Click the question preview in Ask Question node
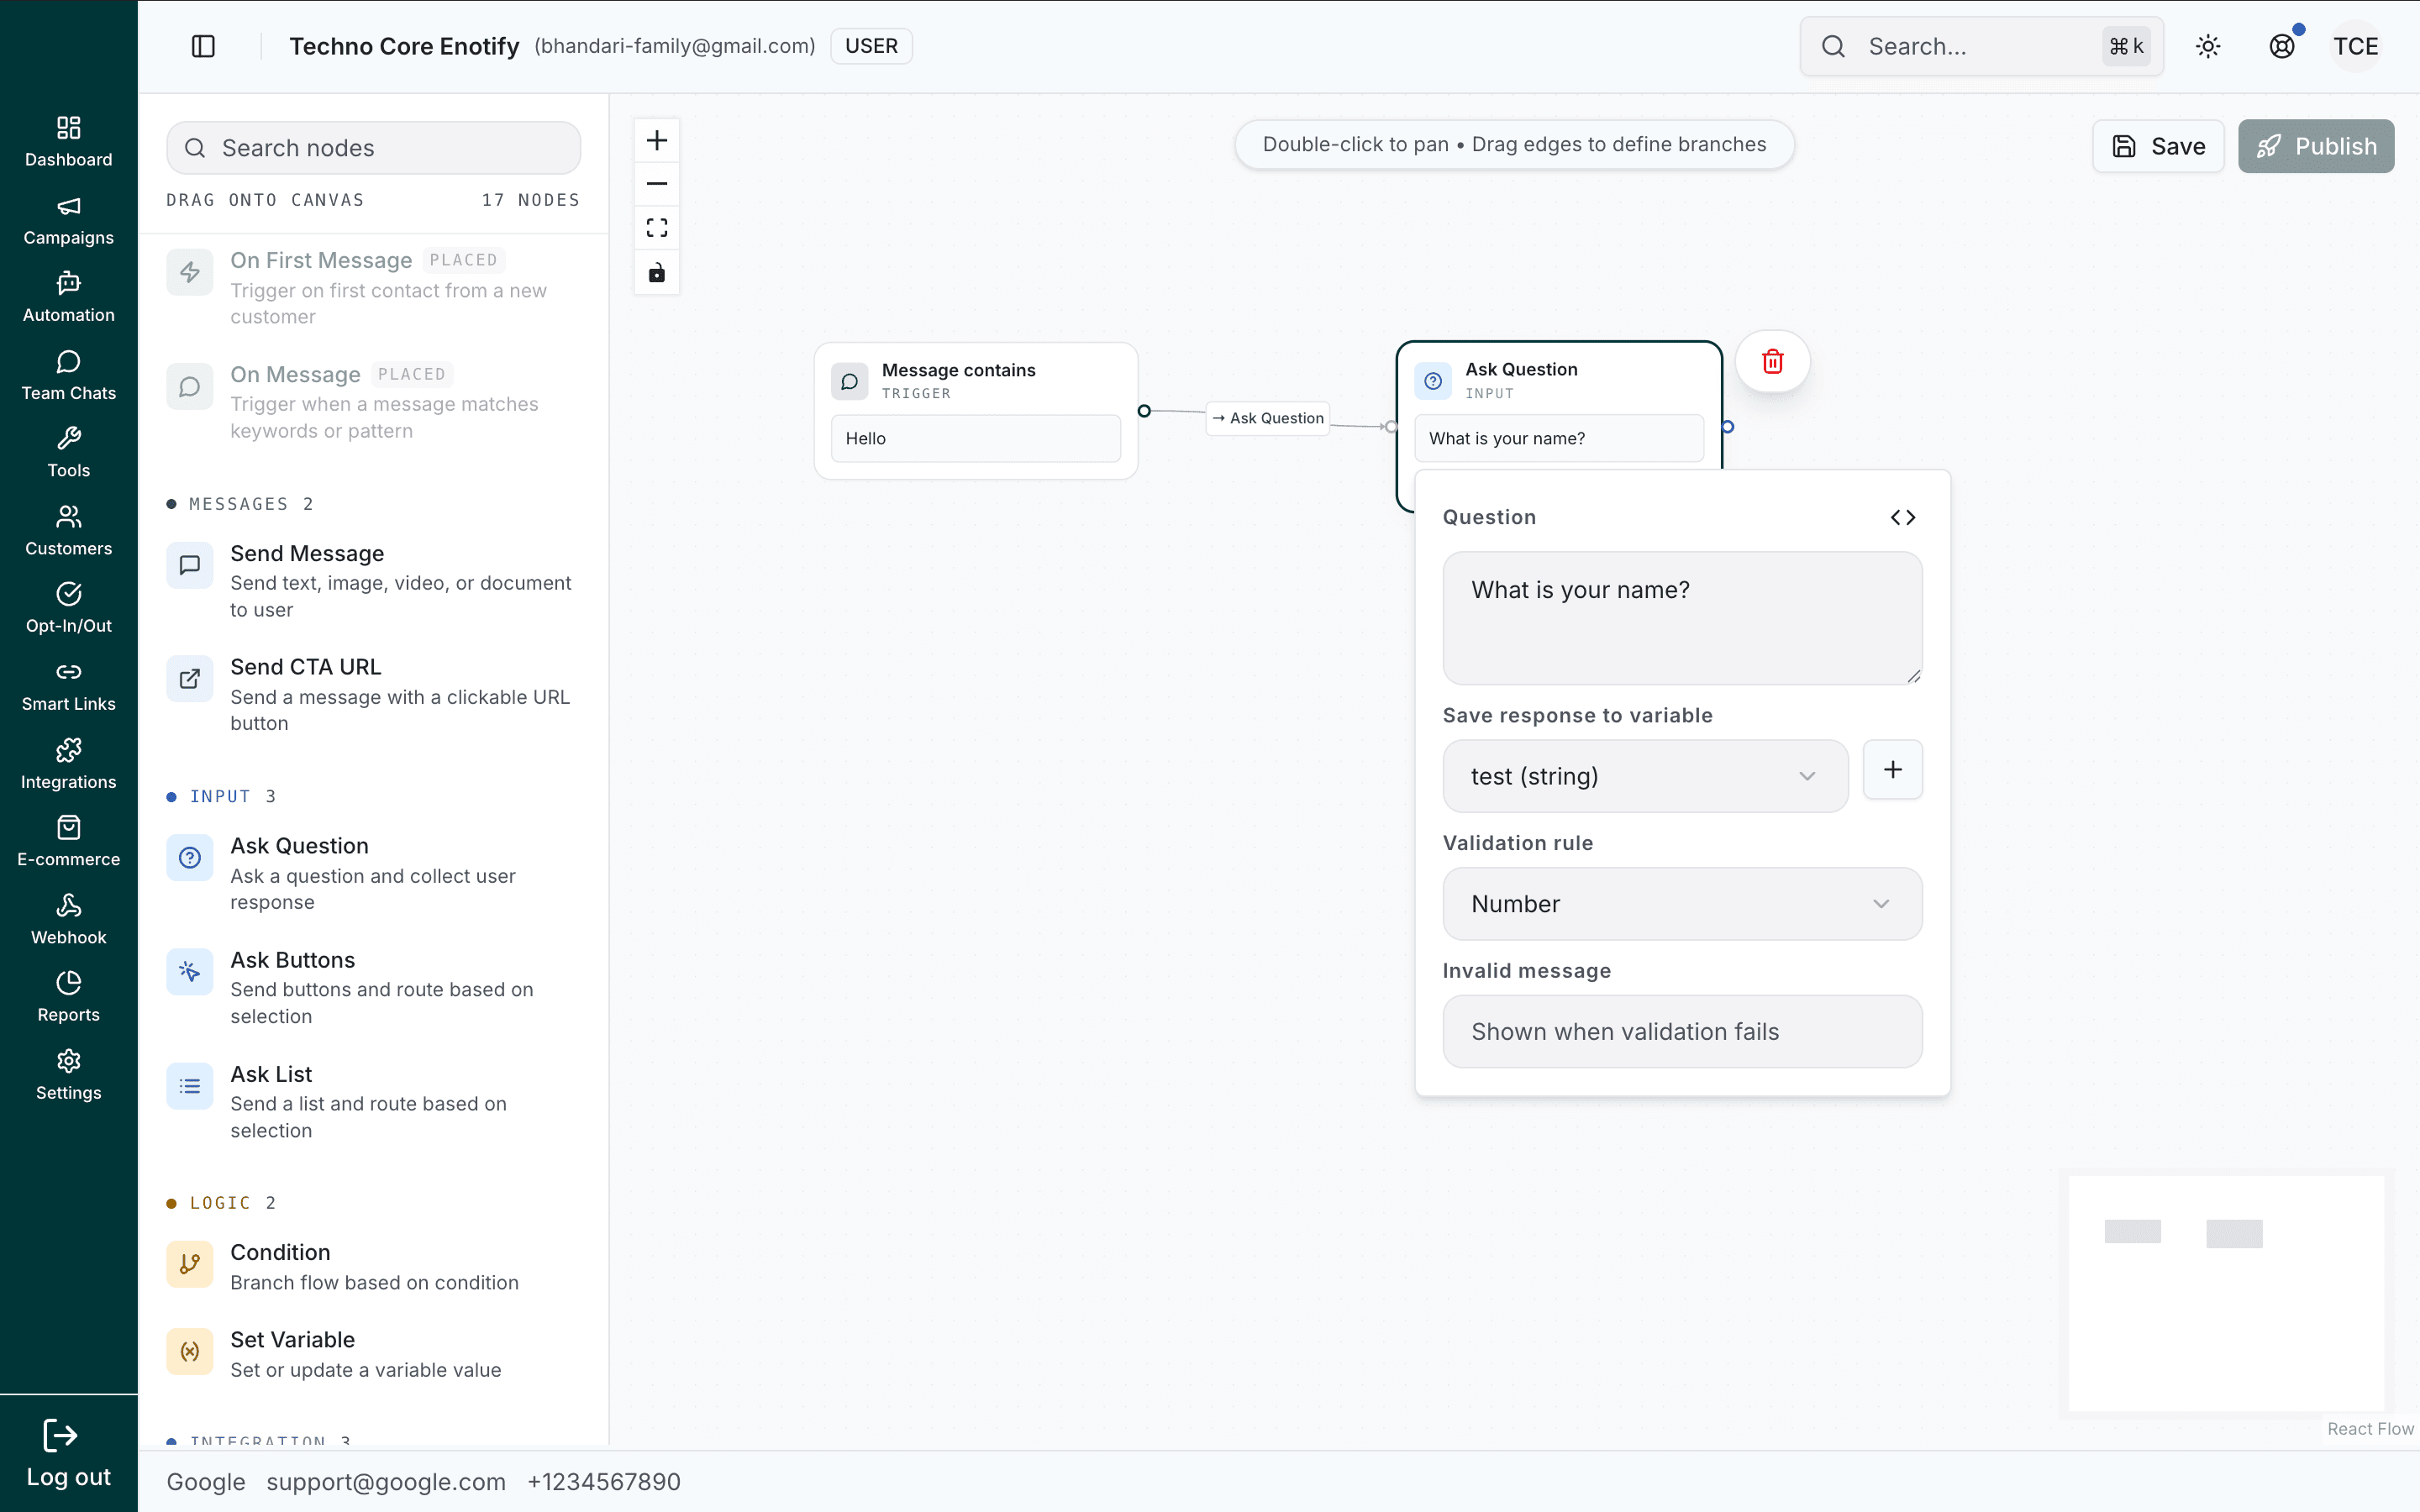The height and width of the screenshot is (1512, 2420). coord(1559,438)
